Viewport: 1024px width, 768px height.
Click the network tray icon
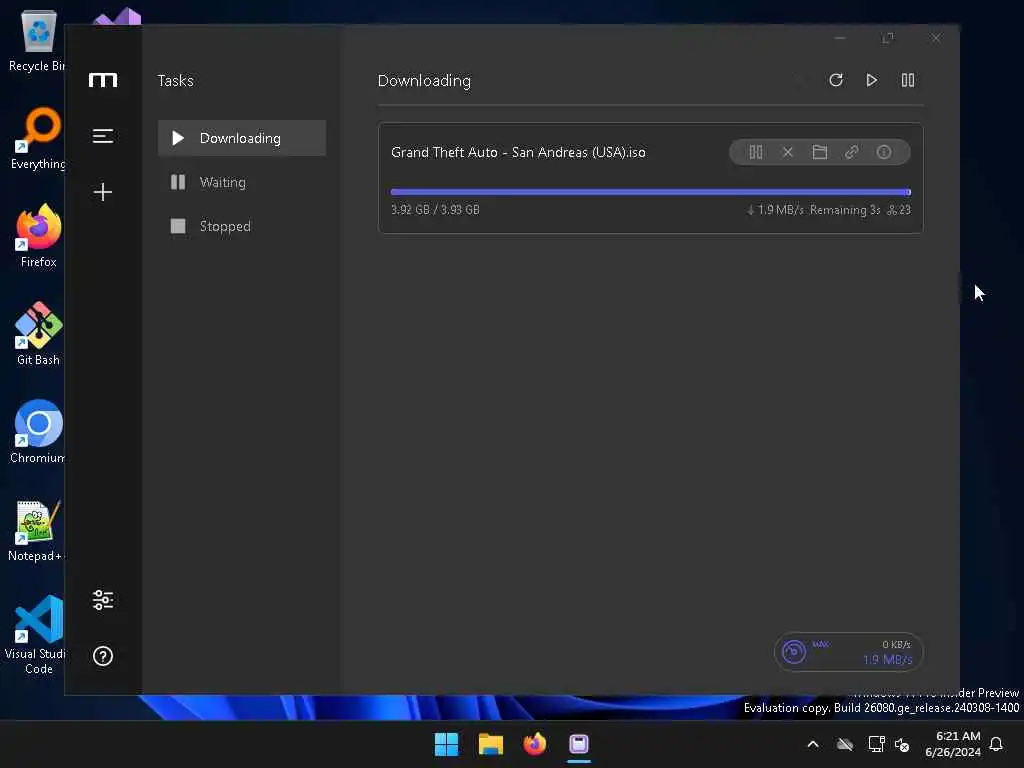click(876, 744)
